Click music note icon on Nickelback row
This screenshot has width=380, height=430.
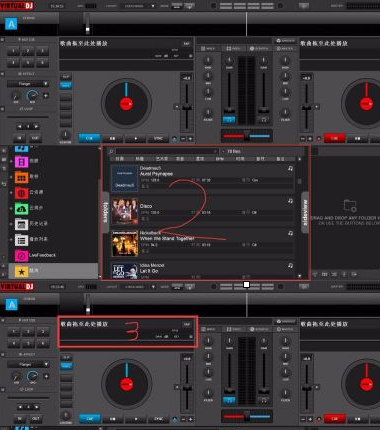[x=290, y=233]
